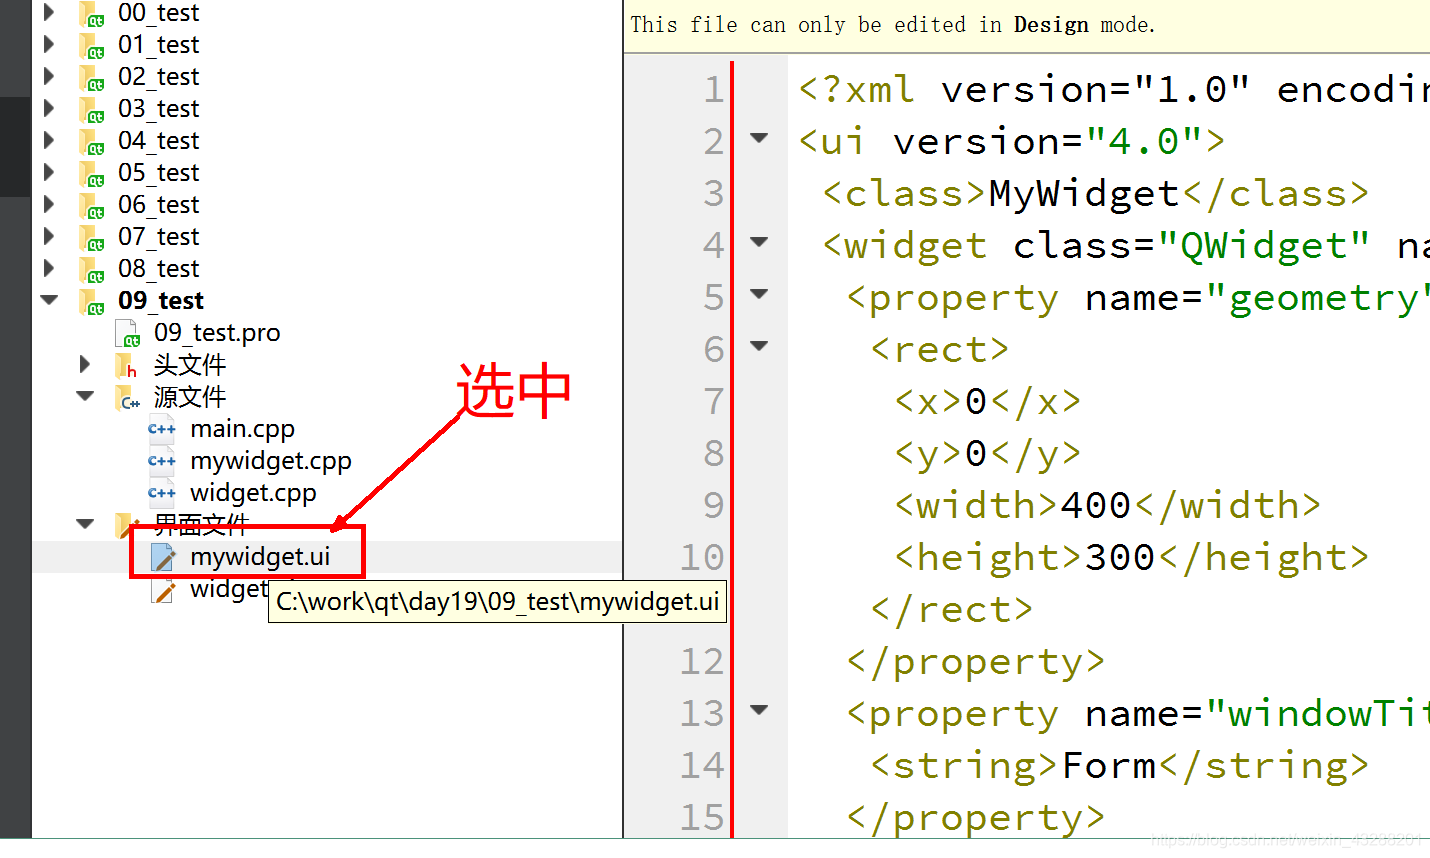Click the widget ui form file icon
The width and height of the screenshot is (1430, 858).
(164, 590)
